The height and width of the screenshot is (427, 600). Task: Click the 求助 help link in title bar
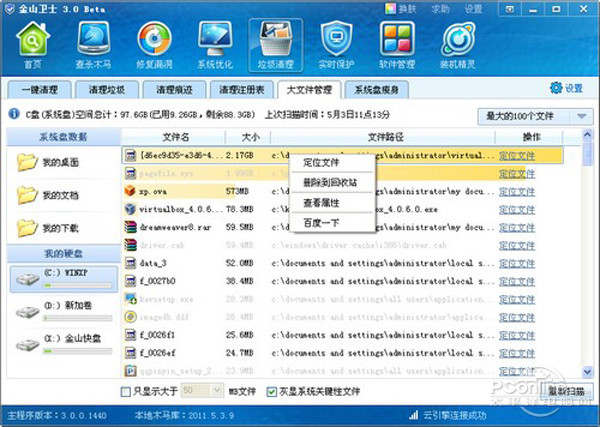(x=440, y=9)
